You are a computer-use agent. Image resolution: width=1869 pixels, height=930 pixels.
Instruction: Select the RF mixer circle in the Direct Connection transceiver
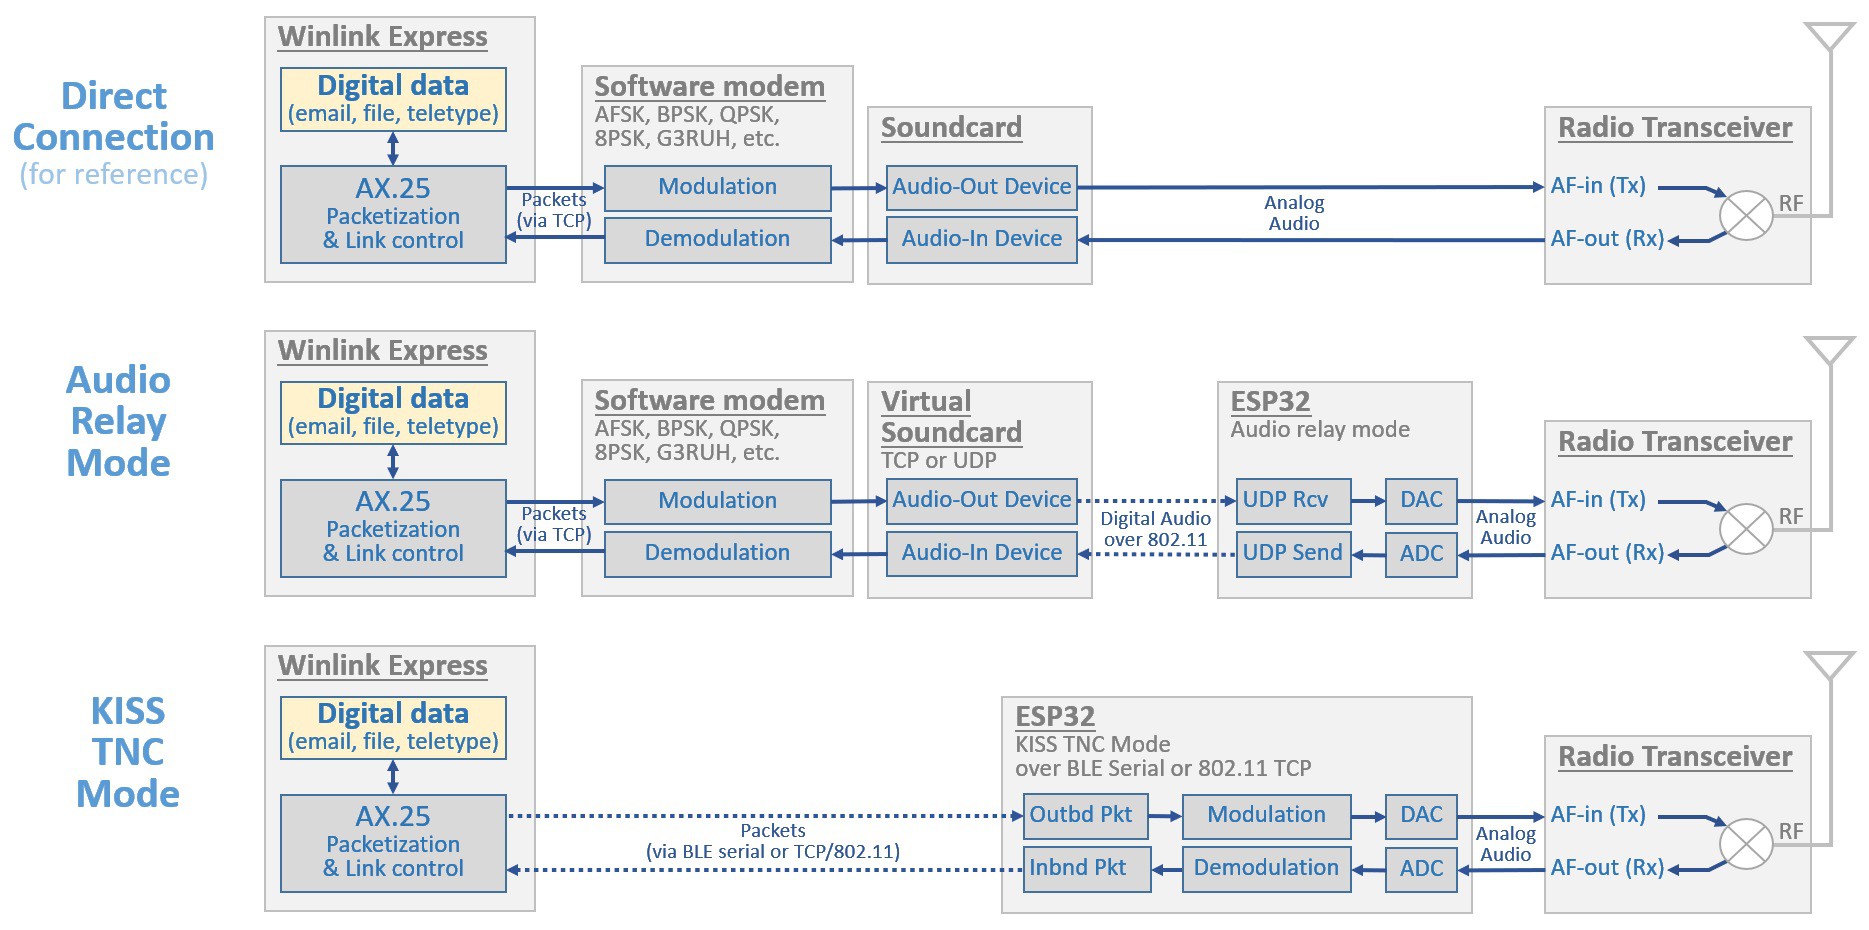1746,215
